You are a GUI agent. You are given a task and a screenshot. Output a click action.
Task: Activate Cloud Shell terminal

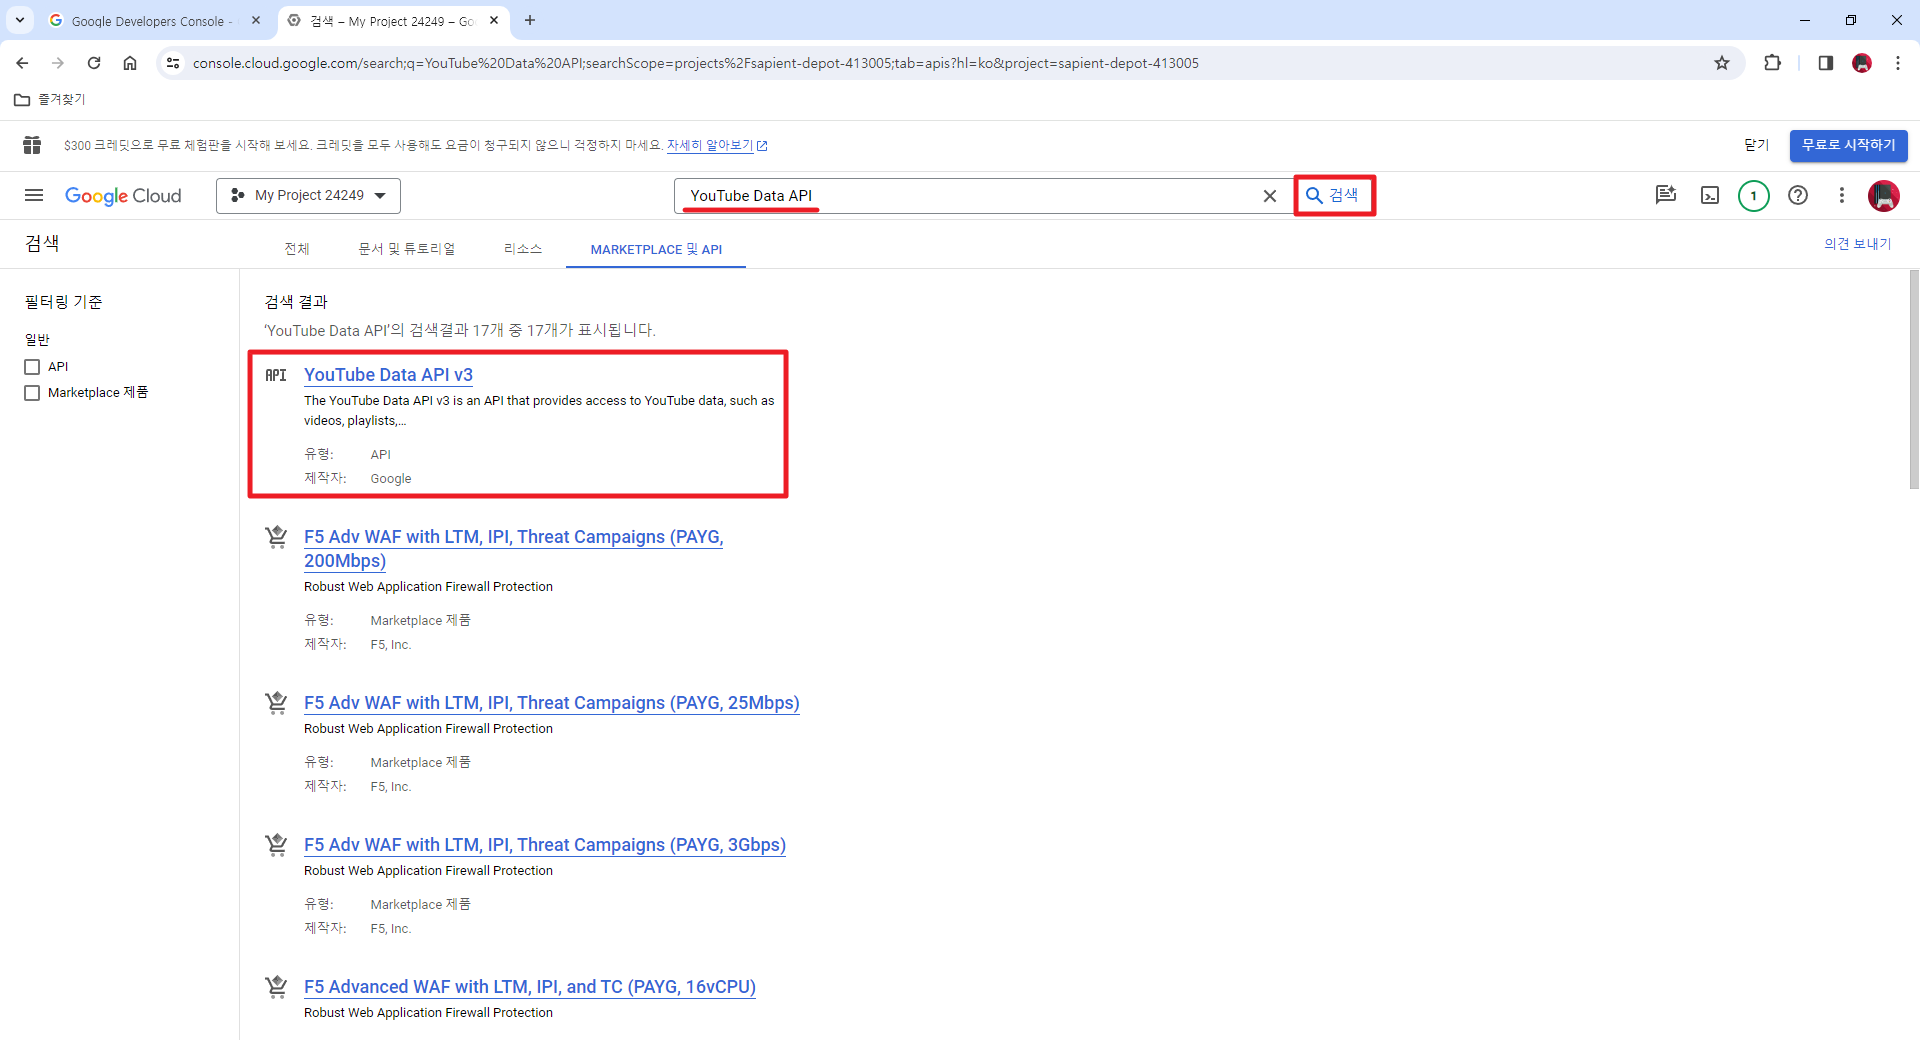pyautogui.click(x=1711, y=195)
